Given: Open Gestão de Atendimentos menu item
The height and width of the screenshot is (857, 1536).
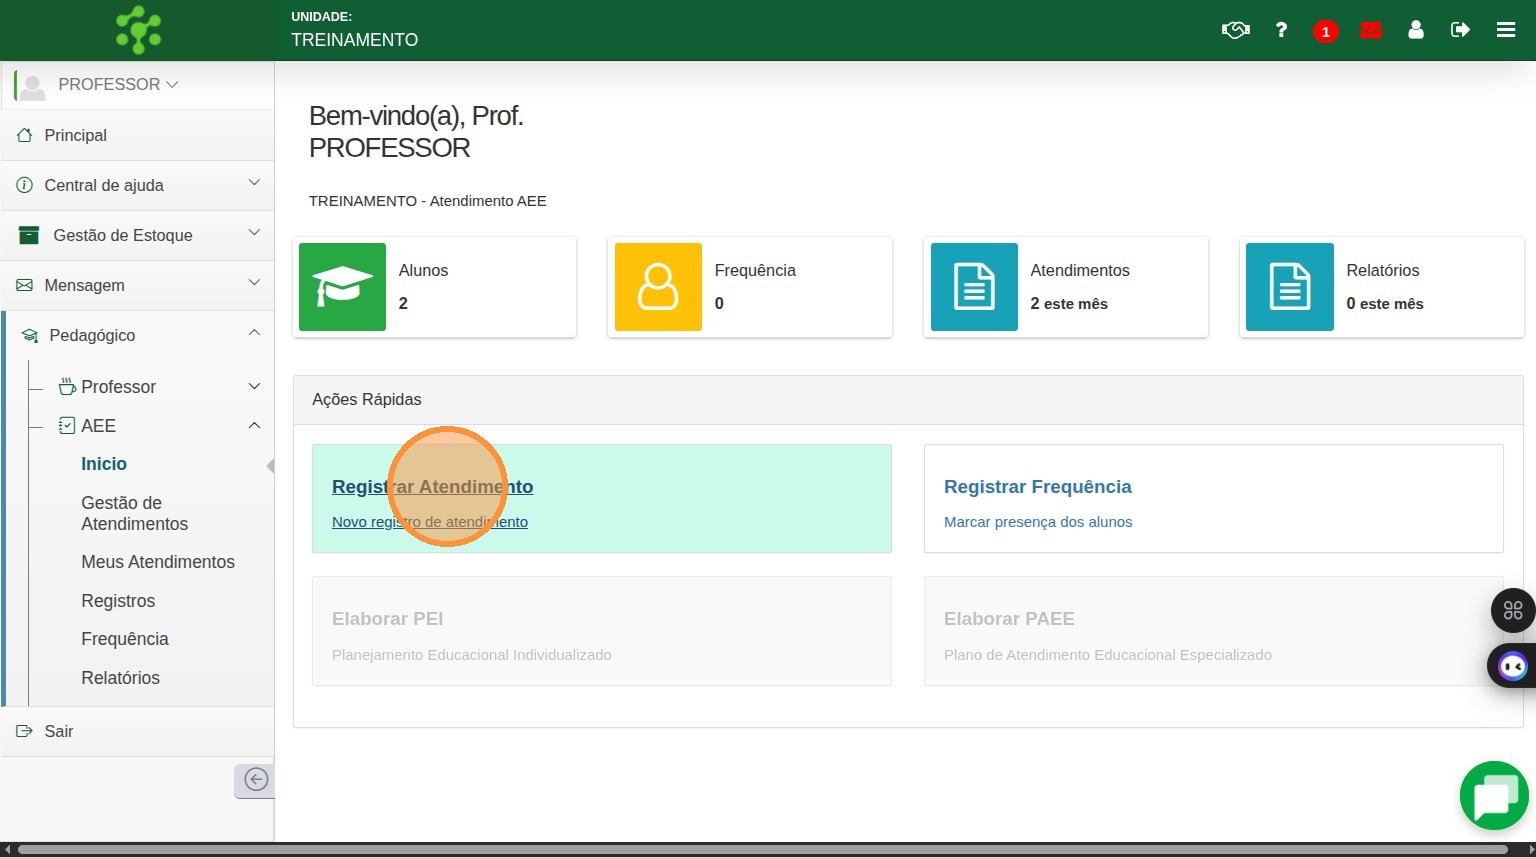Looking at the screenshot, I should [x=135, y=513].
